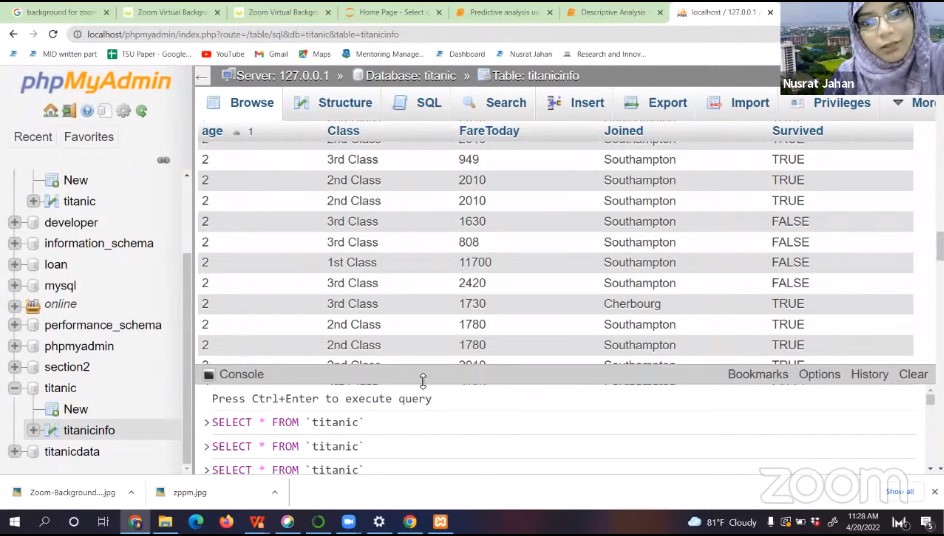The height and width of the screenshot is (536, 944).
Task: Go to phpMyAdmin home via house icon
Action: pyautogui.click(x=51, y=111)
